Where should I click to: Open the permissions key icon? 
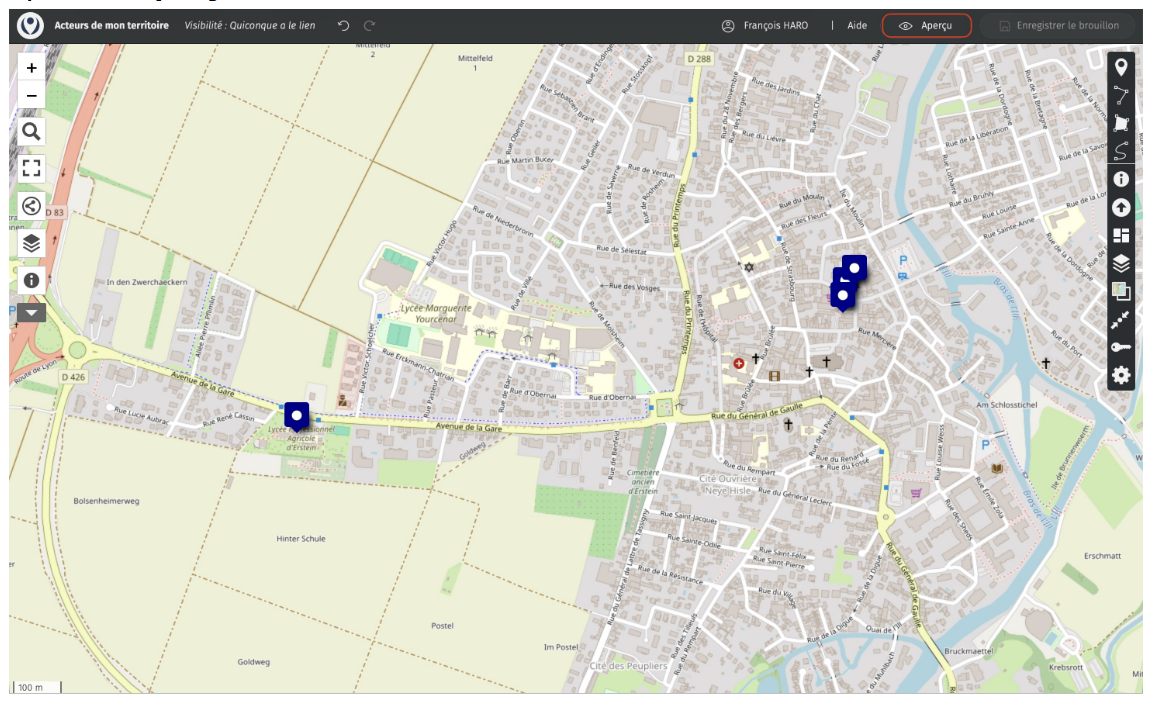tap(1121, 348)
